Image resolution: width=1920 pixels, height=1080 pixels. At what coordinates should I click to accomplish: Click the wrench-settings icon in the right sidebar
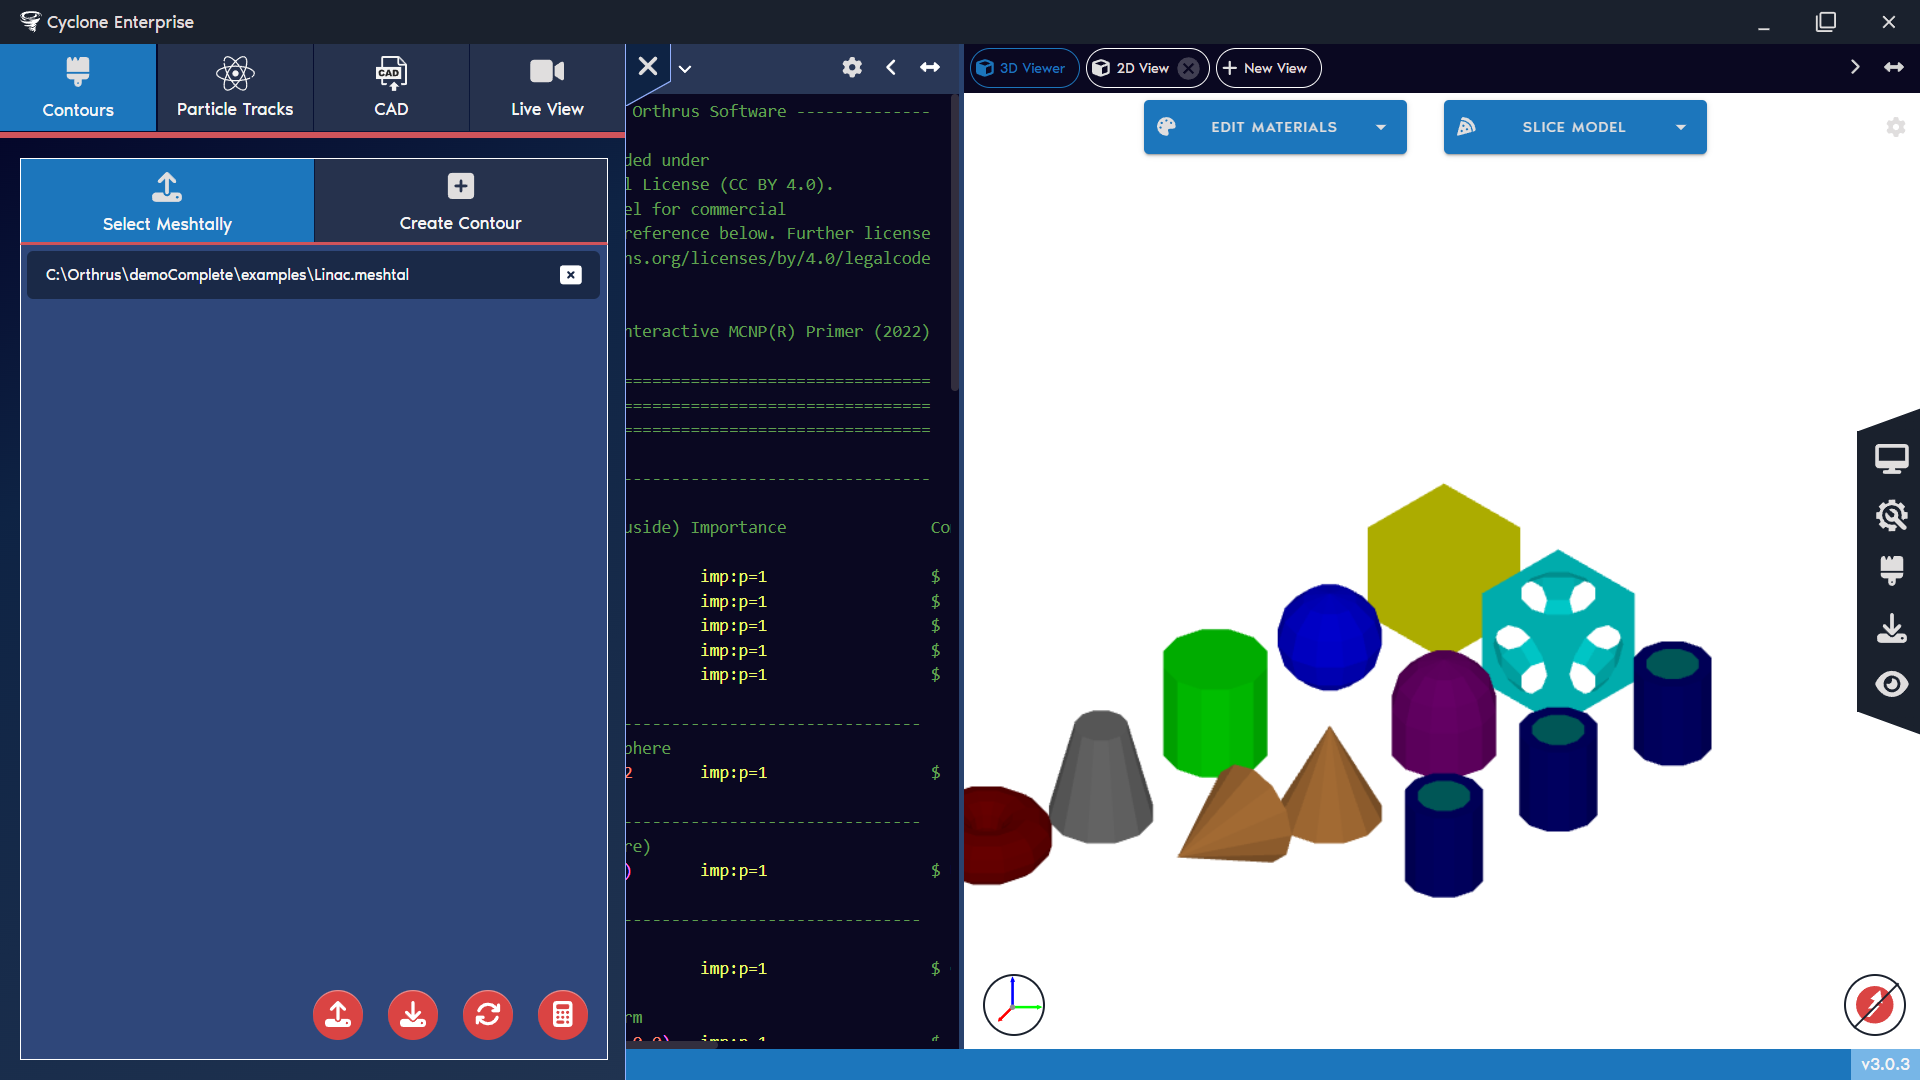(x=1893, y=515)
